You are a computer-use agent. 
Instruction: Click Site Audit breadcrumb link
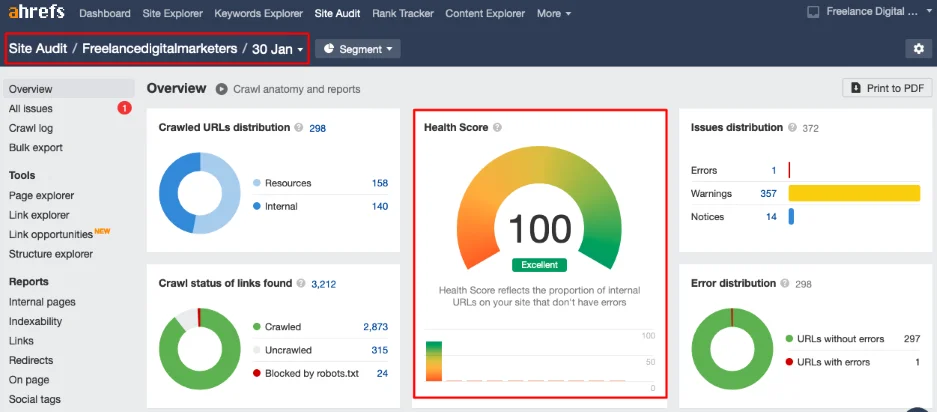[x=38, y=49]
